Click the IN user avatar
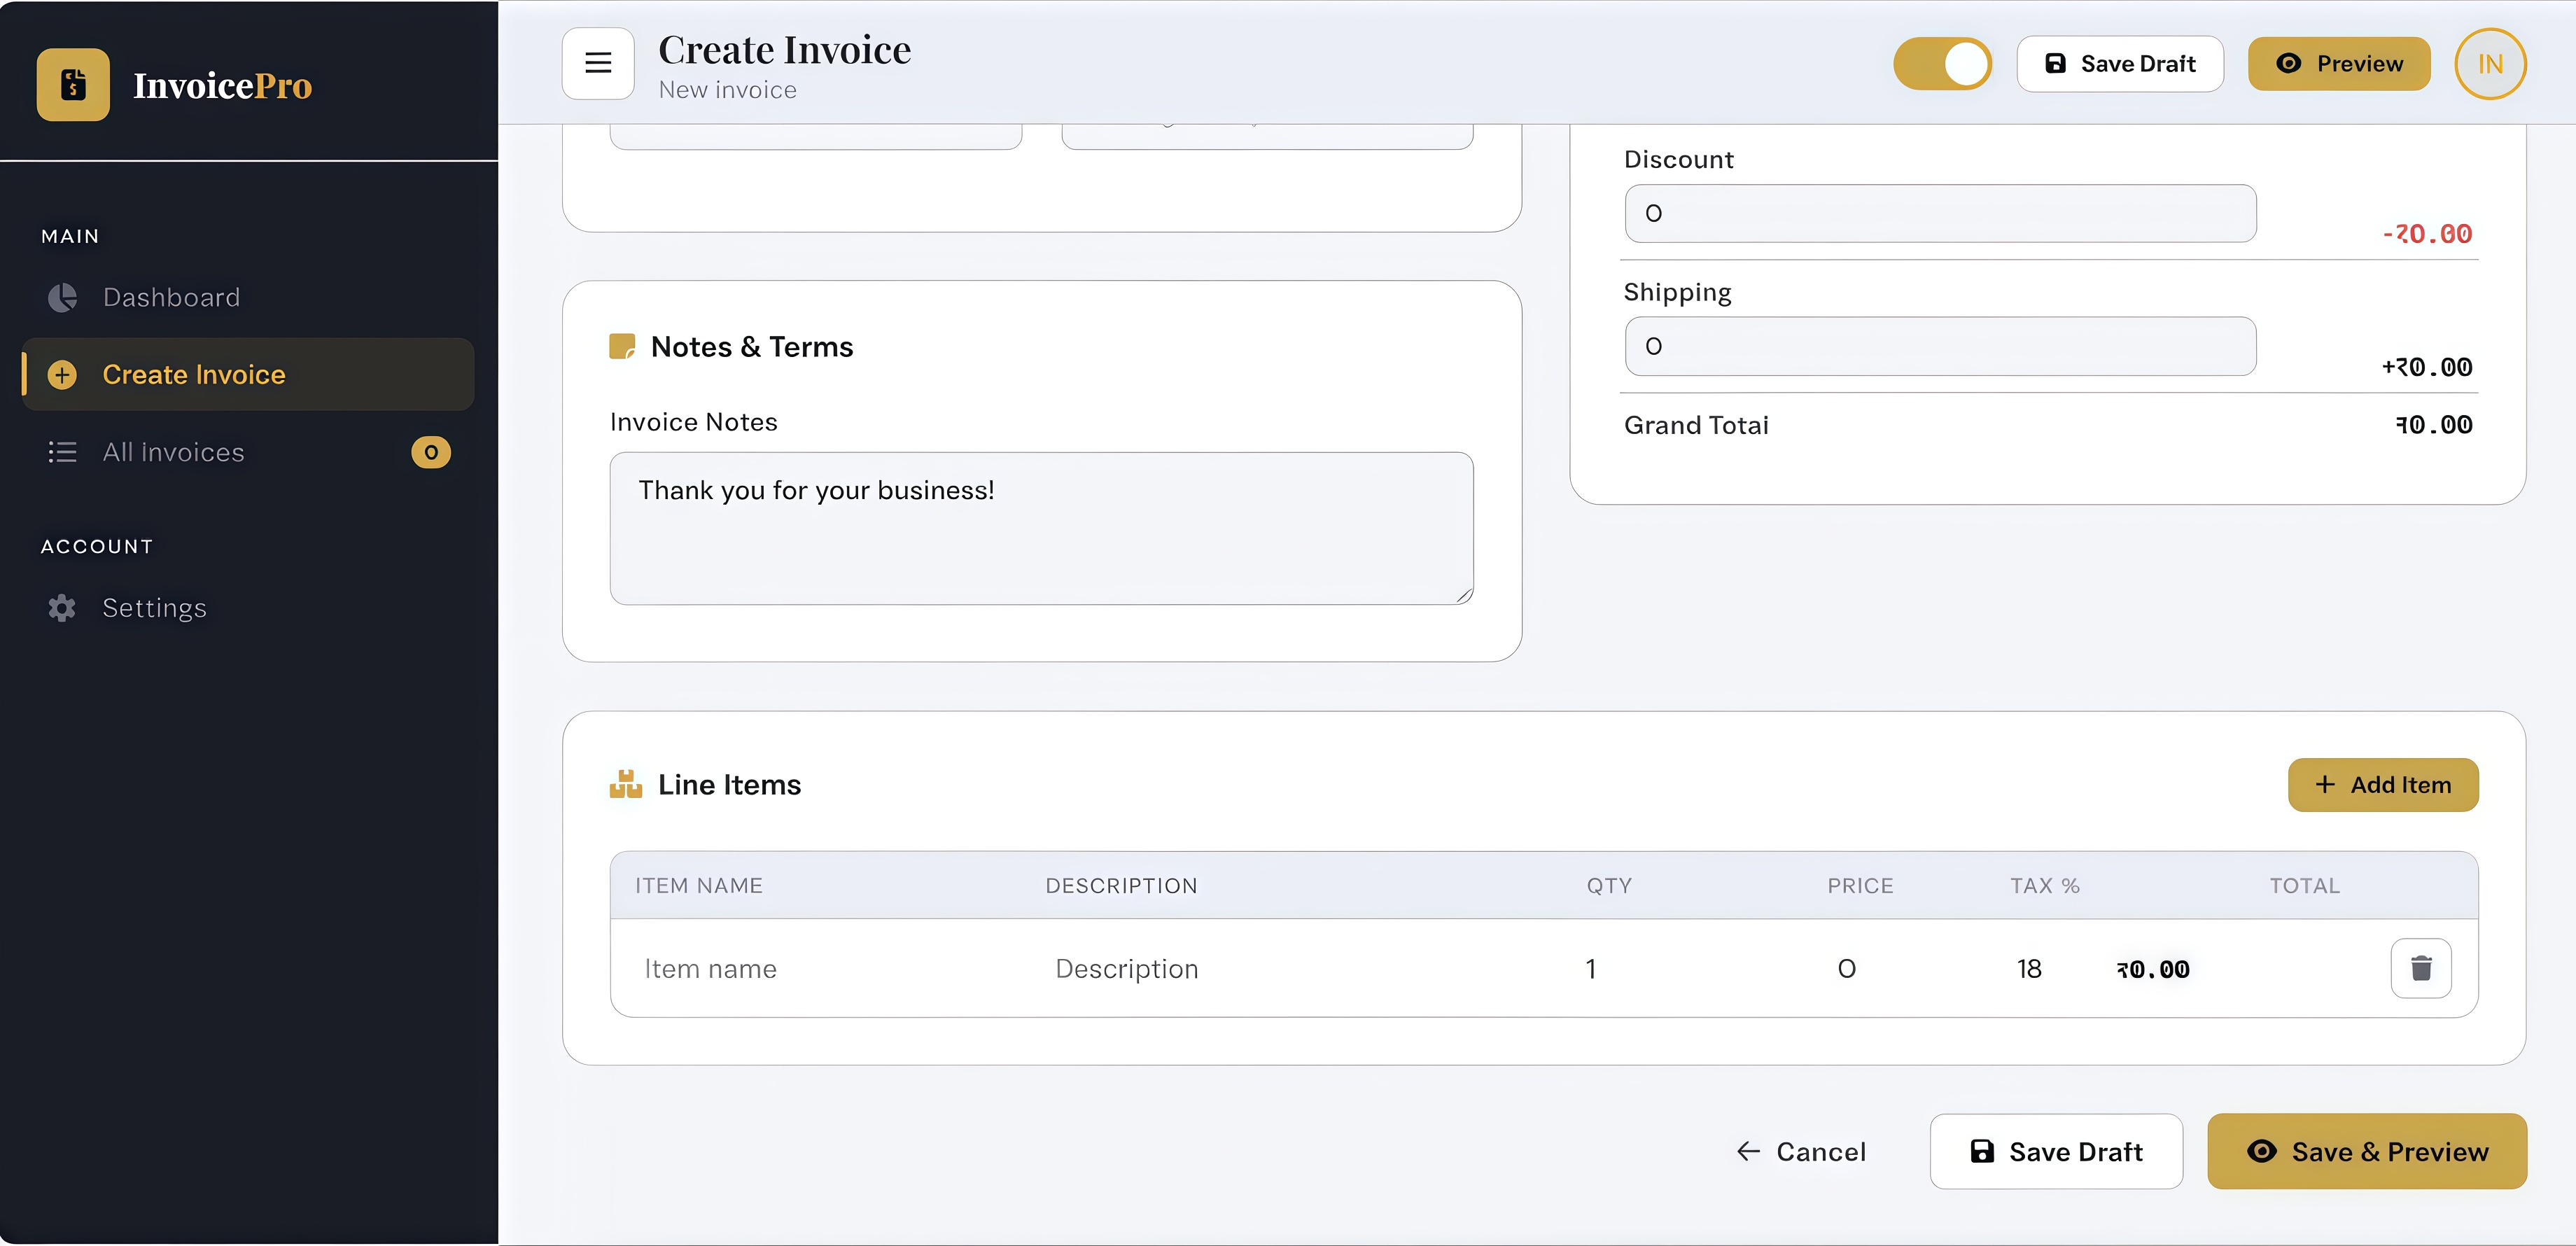Viewport: 2576px width, 1246px height. (2490, 64)
